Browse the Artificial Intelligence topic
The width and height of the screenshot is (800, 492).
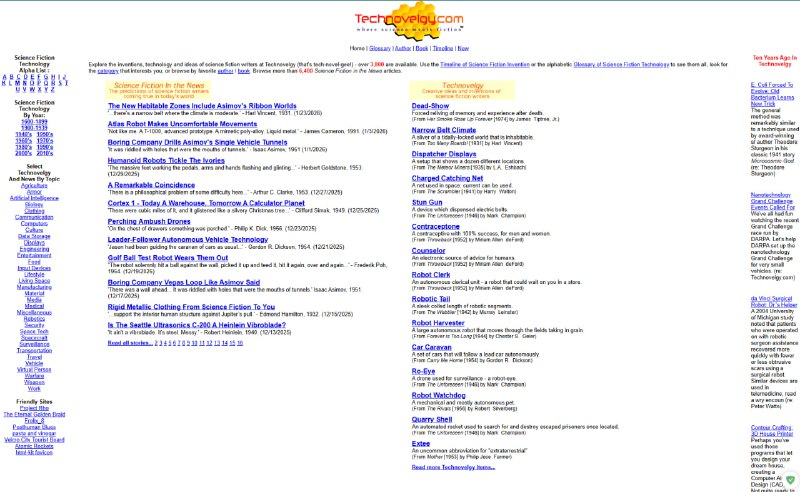point(34,198)
